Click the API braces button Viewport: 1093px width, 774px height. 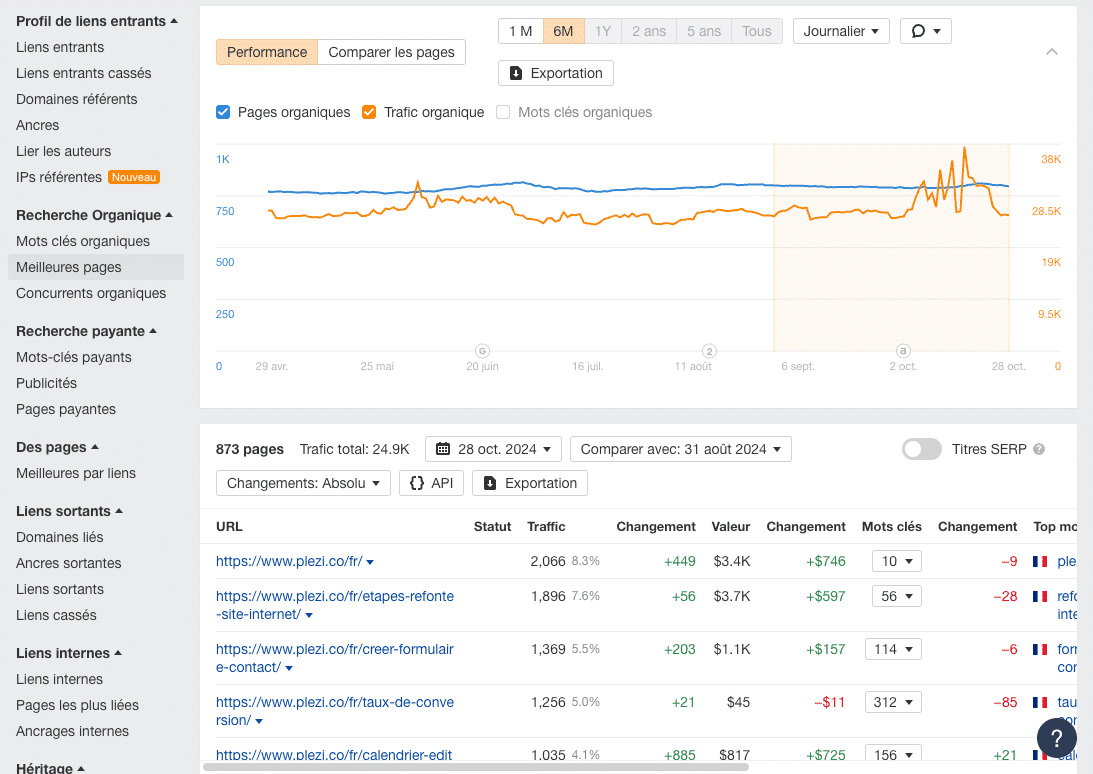point(431,483)
